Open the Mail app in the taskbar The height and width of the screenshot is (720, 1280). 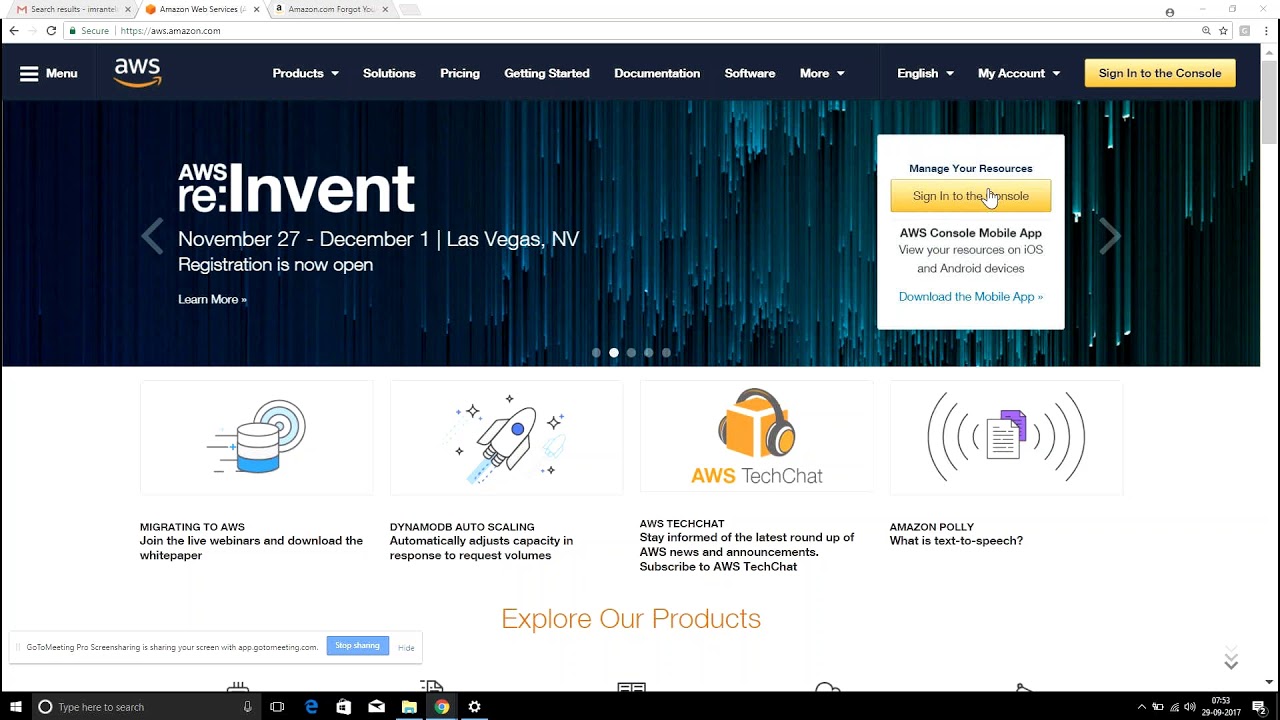tap(376, 707)
